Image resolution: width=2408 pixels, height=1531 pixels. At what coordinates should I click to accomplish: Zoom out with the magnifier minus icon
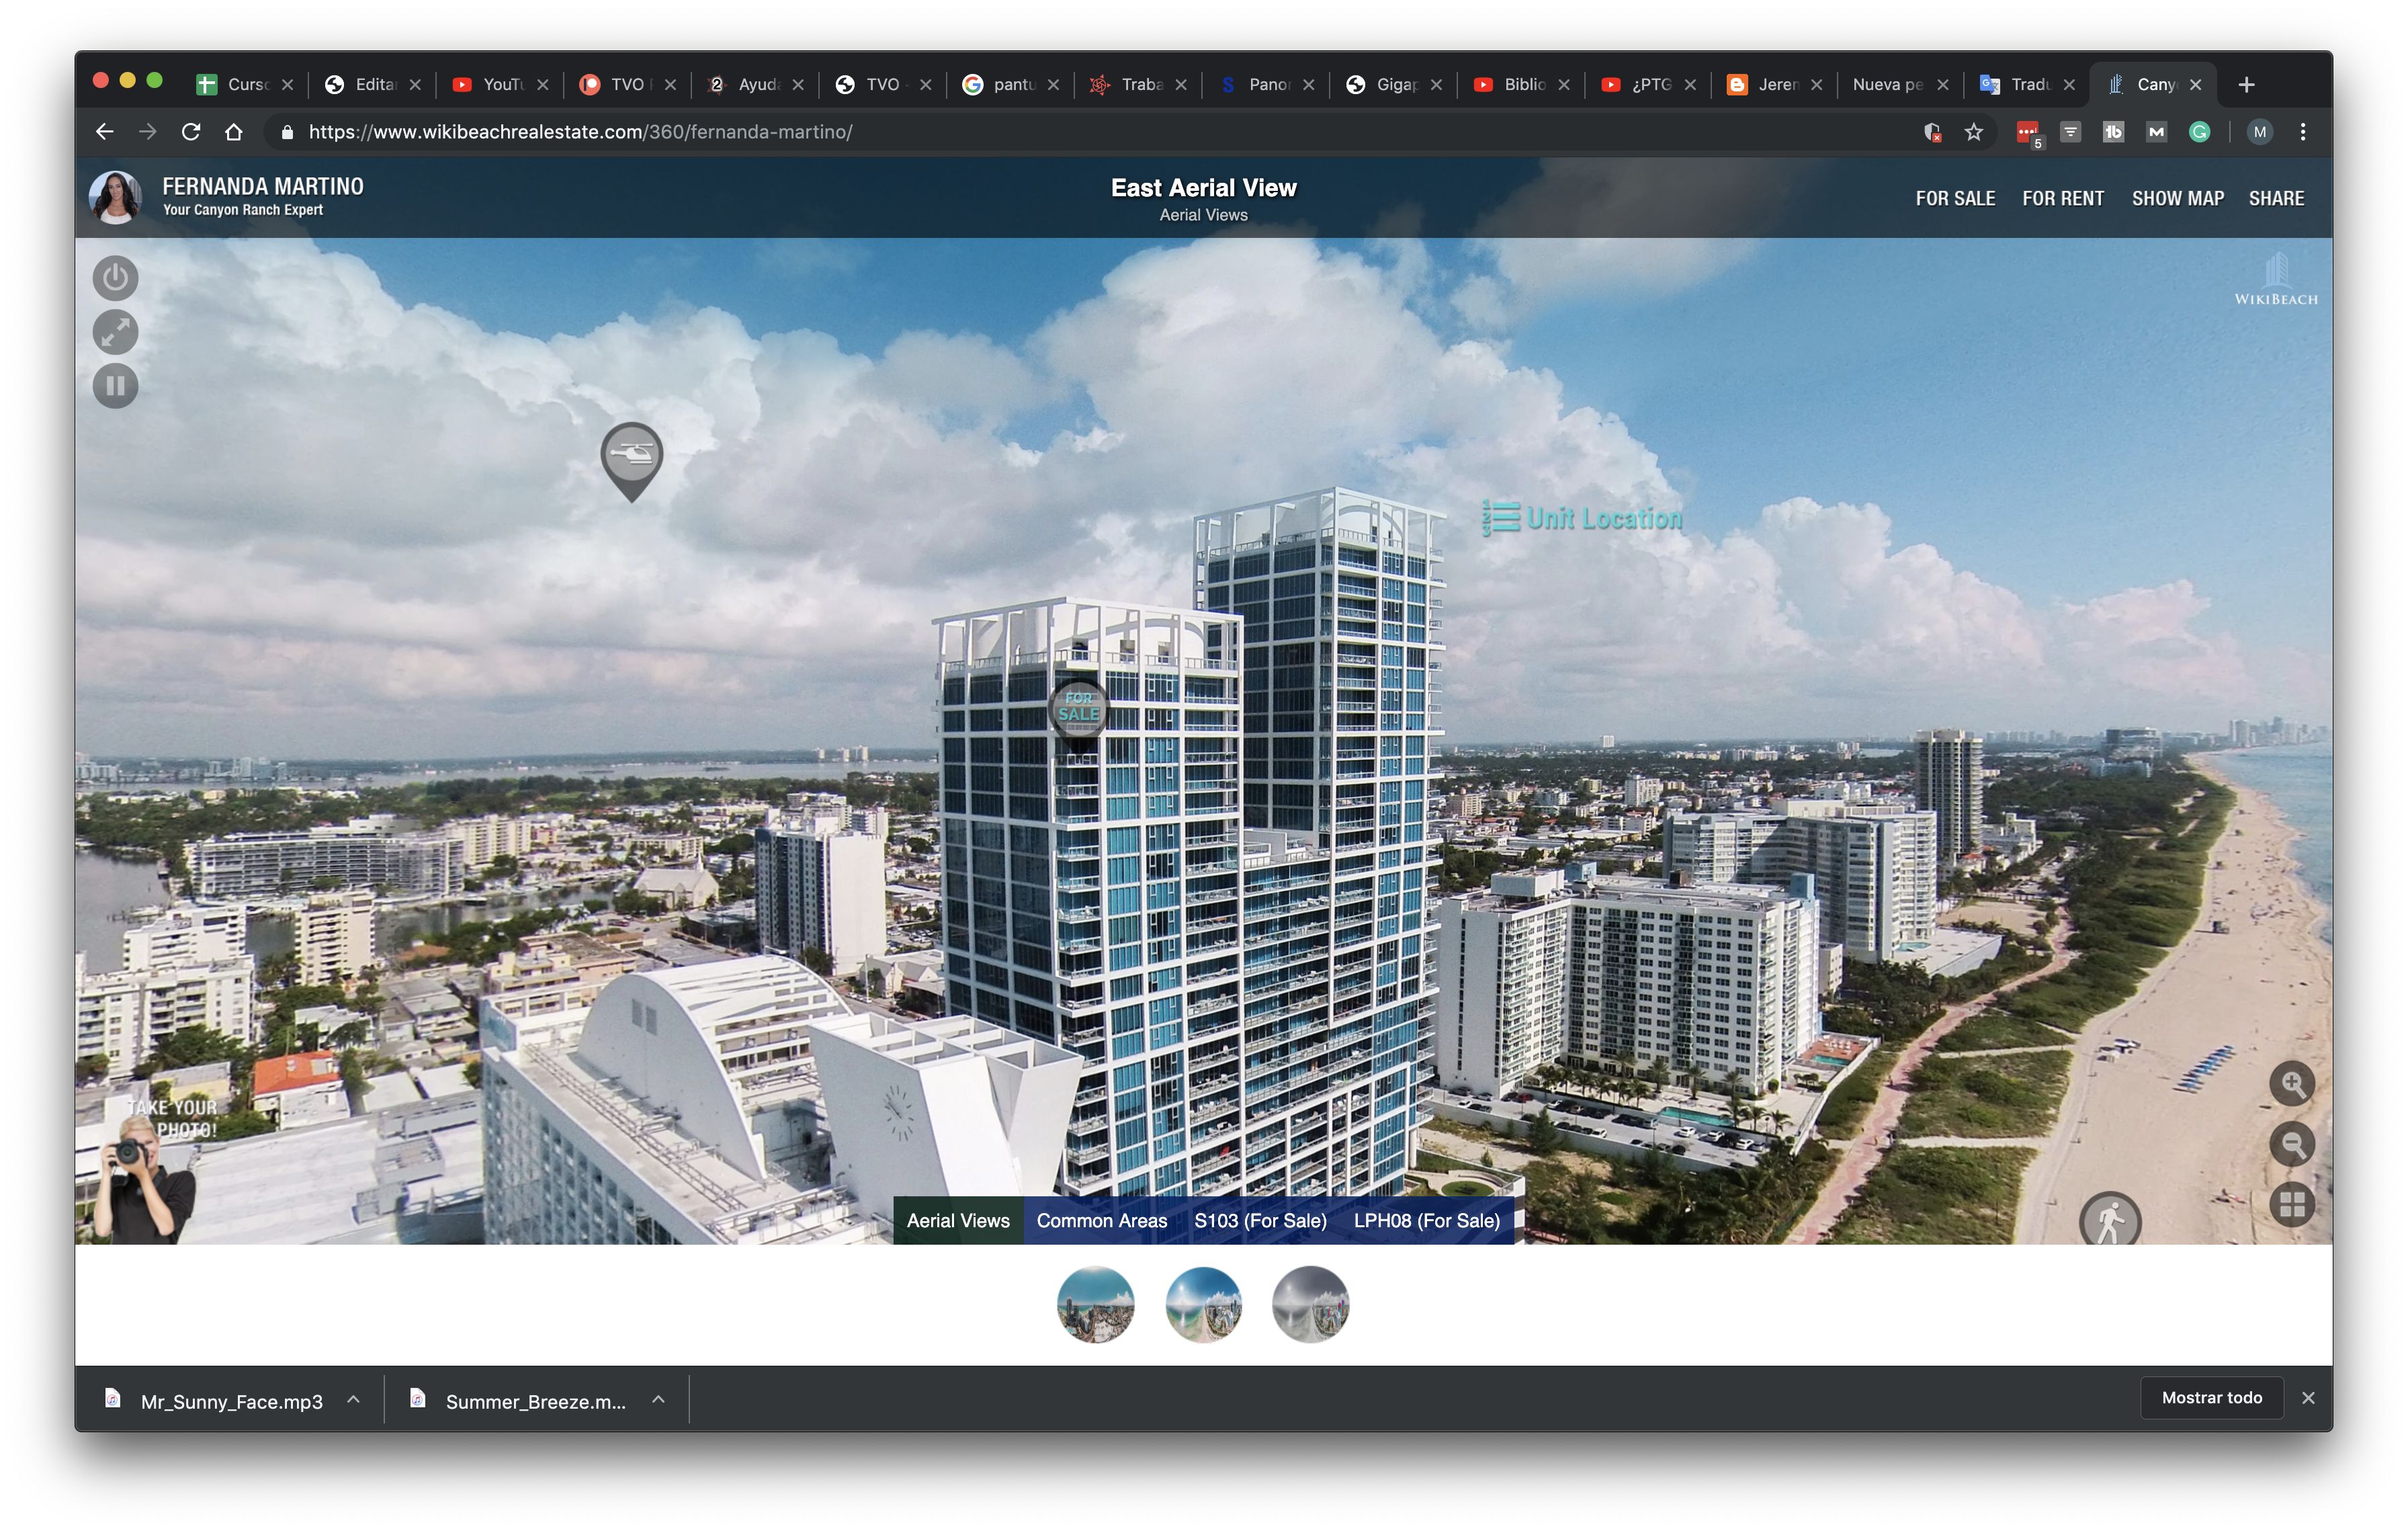(x=2291, y=1144)
